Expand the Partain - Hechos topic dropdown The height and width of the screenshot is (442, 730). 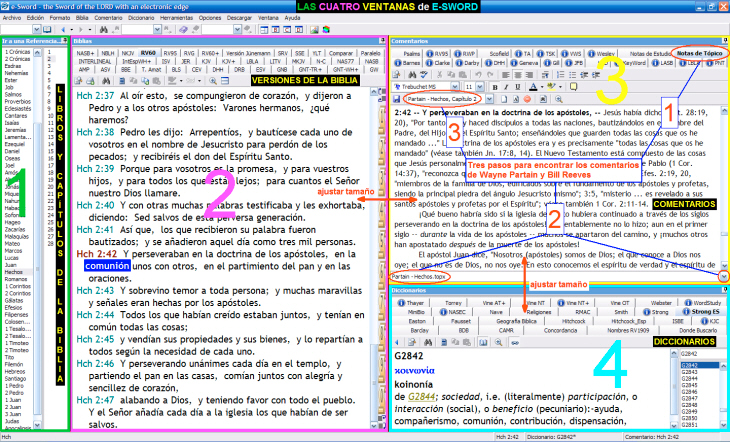click(489, 99)
